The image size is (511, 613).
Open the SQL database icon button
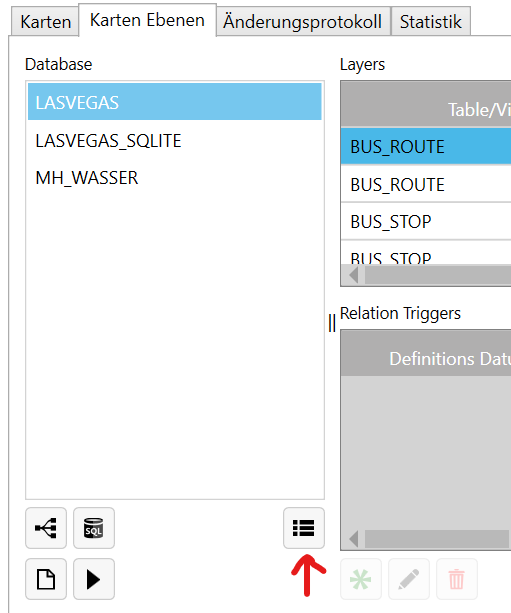(x=94, y=528)
